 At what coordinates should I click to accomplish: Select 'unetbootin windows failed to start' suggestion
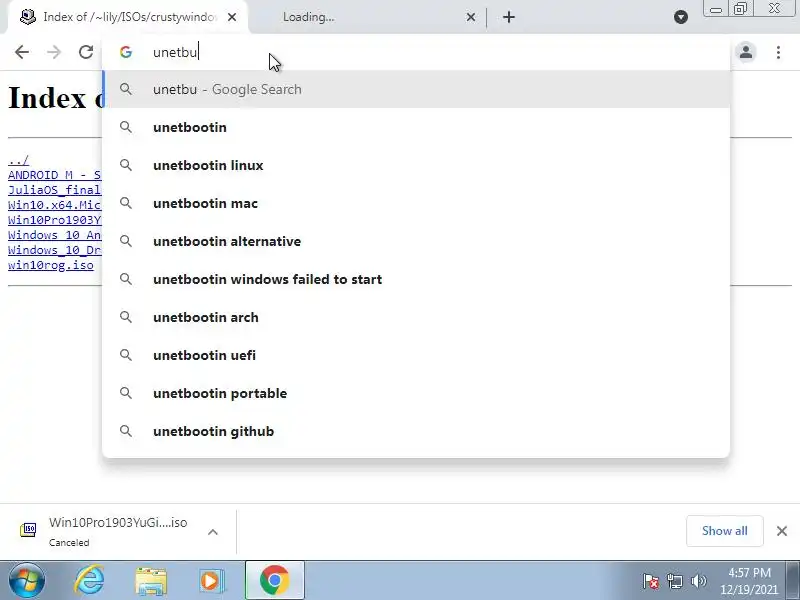(x=416, y=279)
